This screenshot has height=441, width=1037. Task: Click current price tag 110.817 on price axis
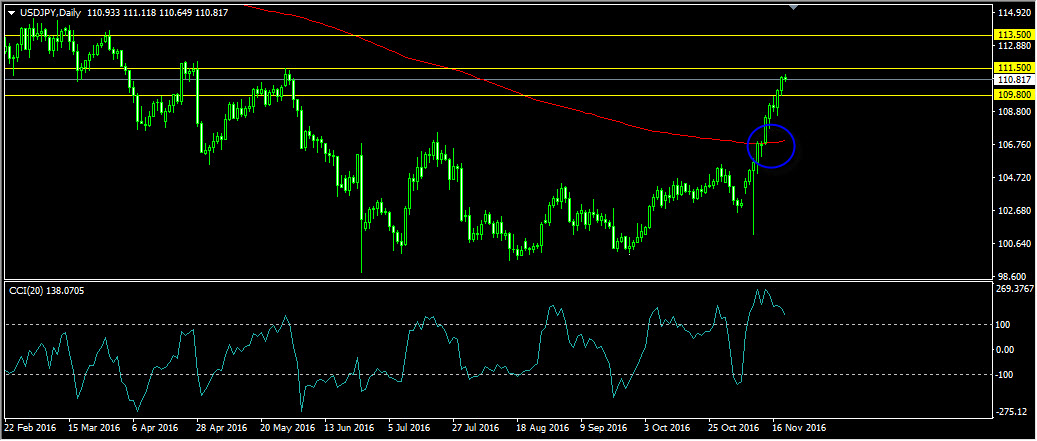click(x=1015, y=79)
